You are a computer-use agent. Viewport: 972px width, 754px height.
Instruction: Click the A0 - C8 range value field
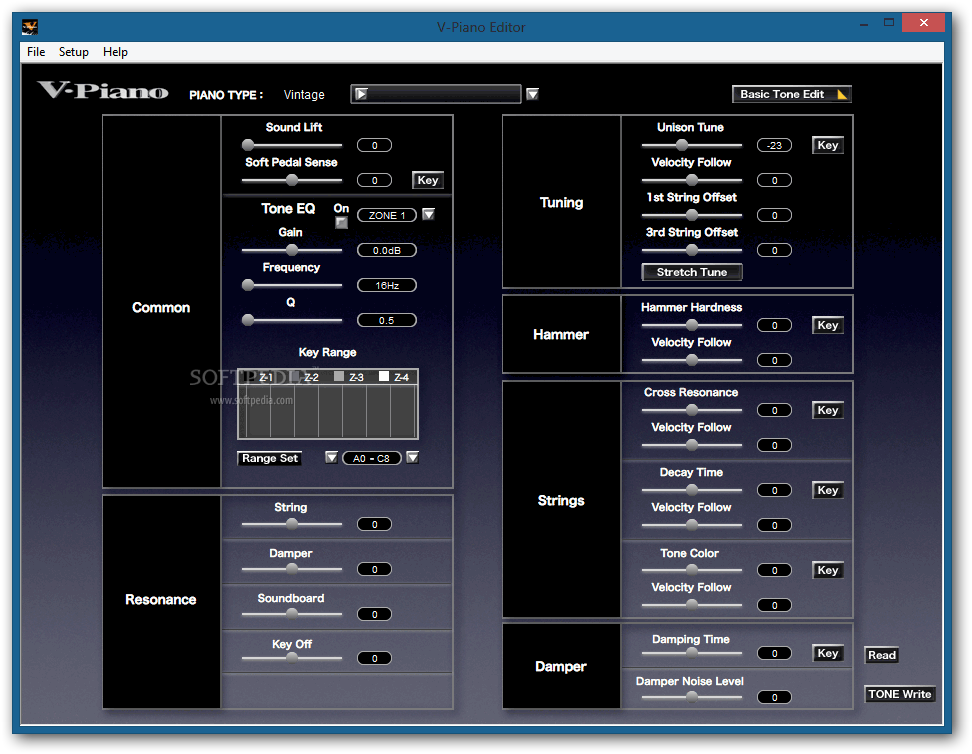[x=371, y=458]
